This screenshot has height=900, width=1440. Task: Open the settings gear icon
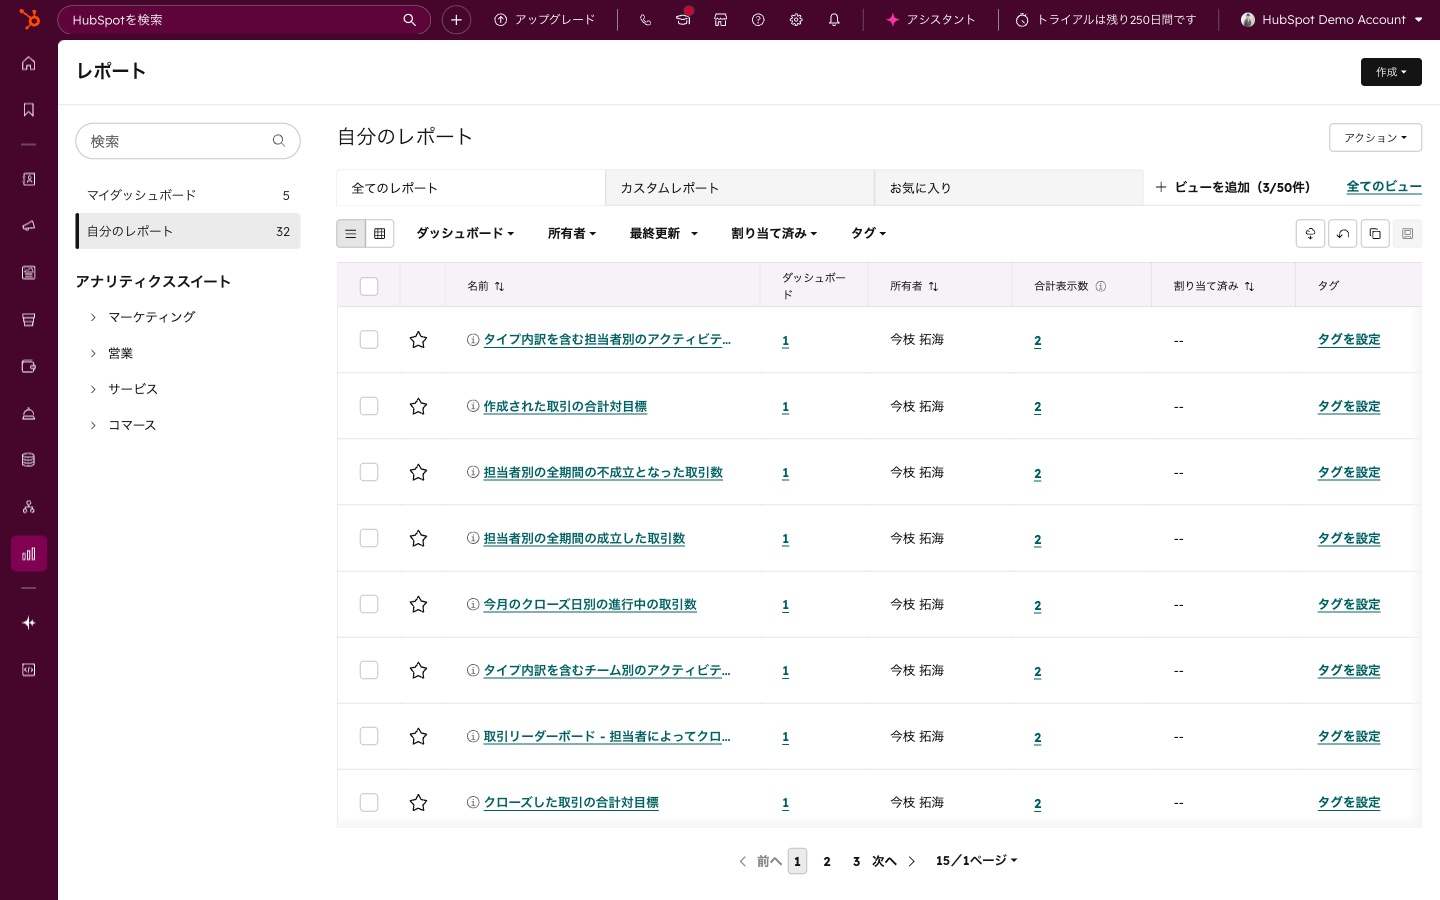pos(796,20)
